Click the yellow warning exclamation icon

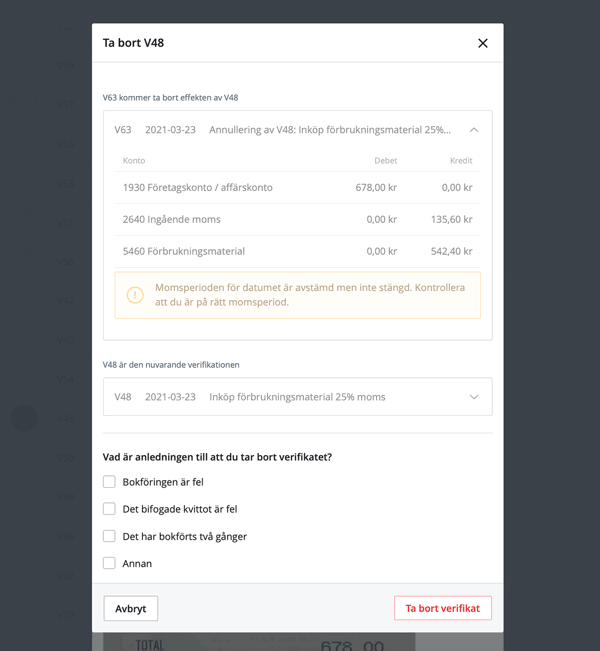coord(135,295)
